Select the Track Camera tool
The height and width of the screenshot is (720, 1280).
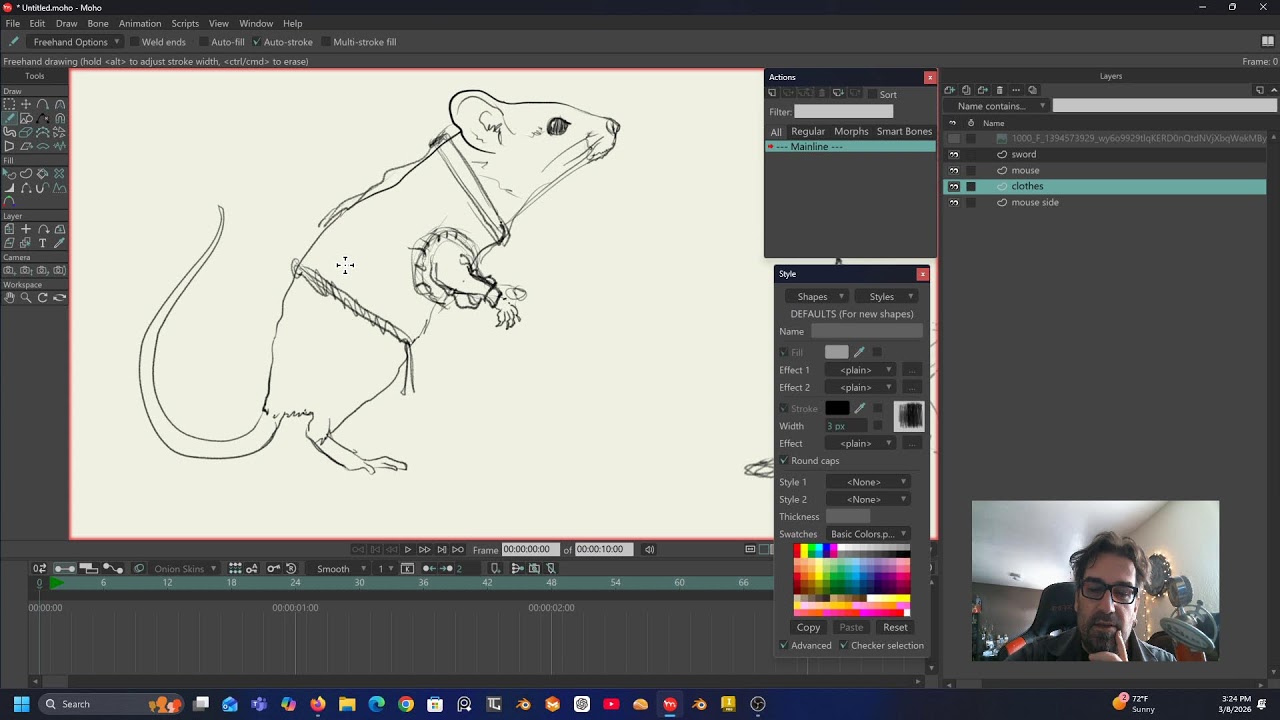pos(9,270)
